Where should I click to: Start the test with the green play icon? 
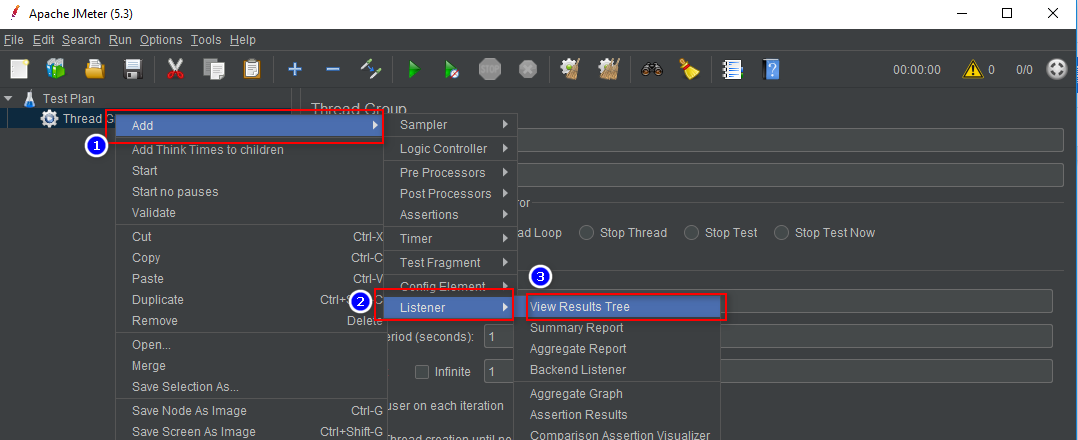pyautogui.click(x=414, y=69)
